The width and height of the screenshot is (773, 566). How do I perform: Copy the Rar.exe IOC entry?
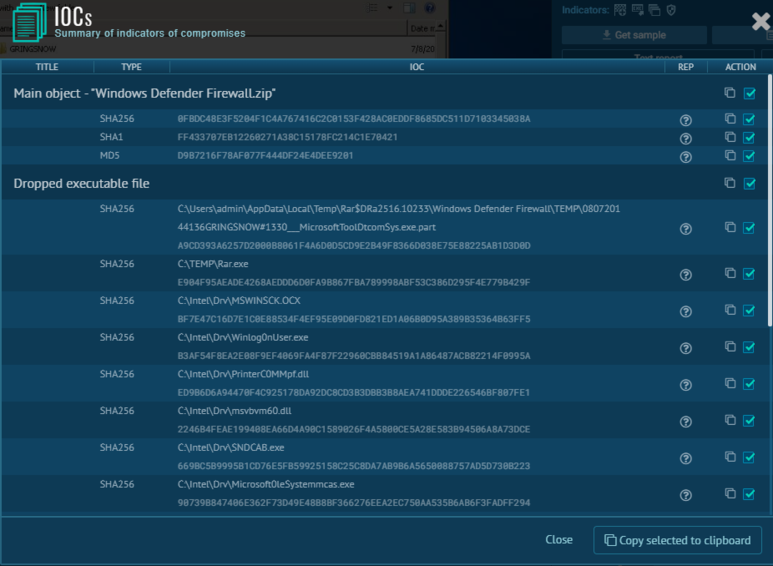730,273
